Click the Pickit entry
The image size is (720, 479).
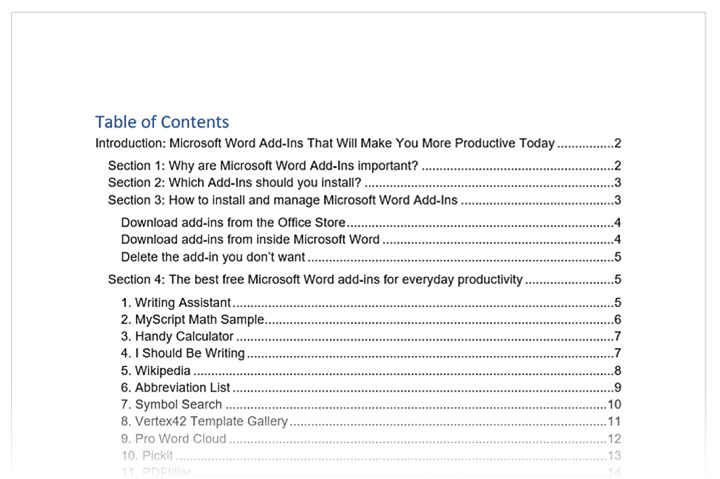pos(147,455)
